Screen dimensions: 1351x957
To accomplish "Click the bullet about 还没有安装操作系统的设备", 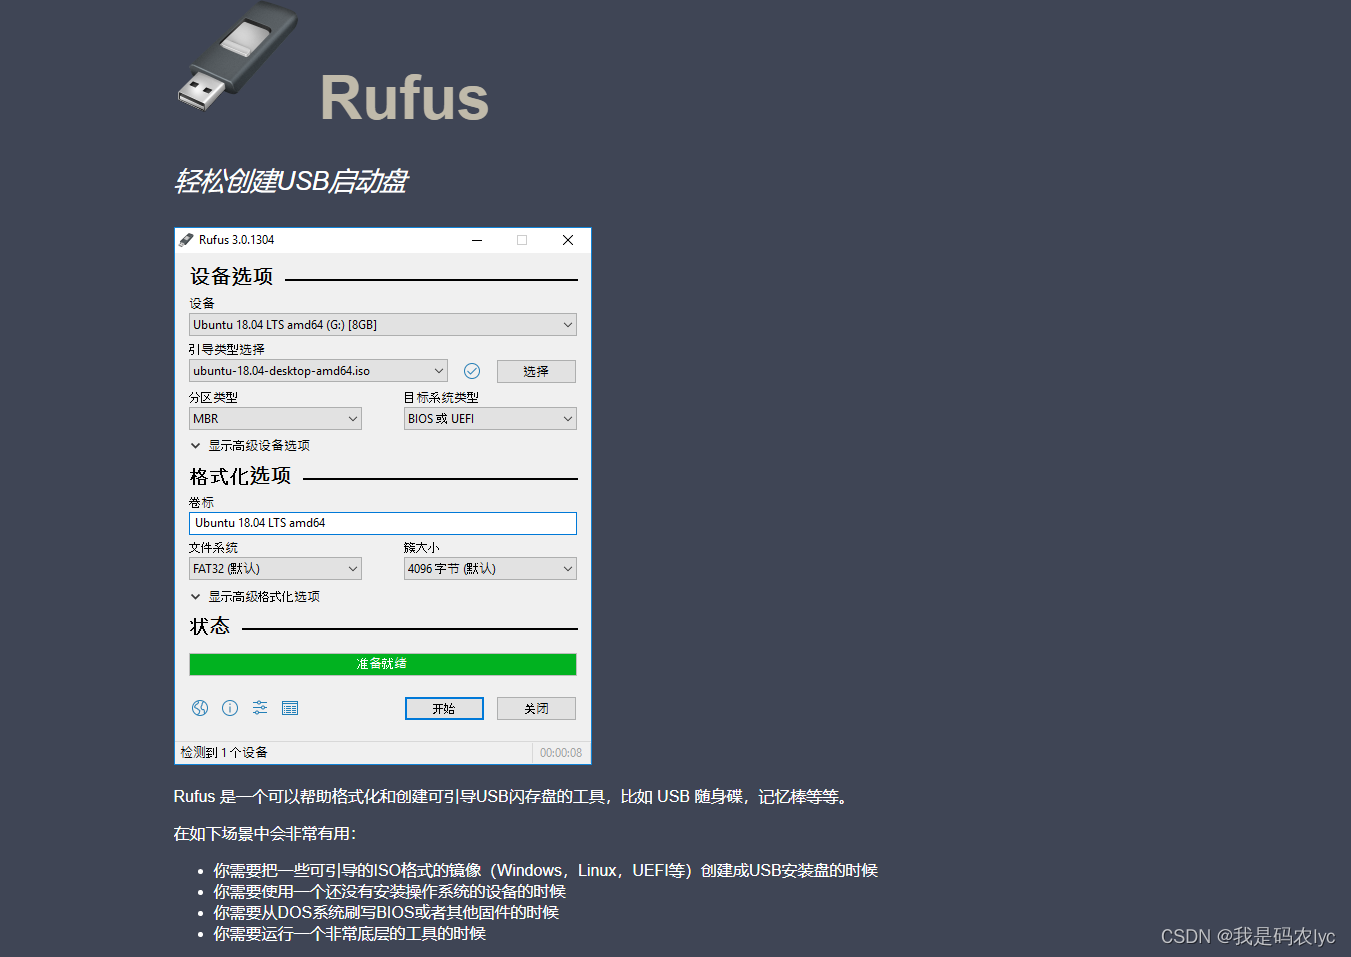I will pyautogui.click(x=390, y=892).
